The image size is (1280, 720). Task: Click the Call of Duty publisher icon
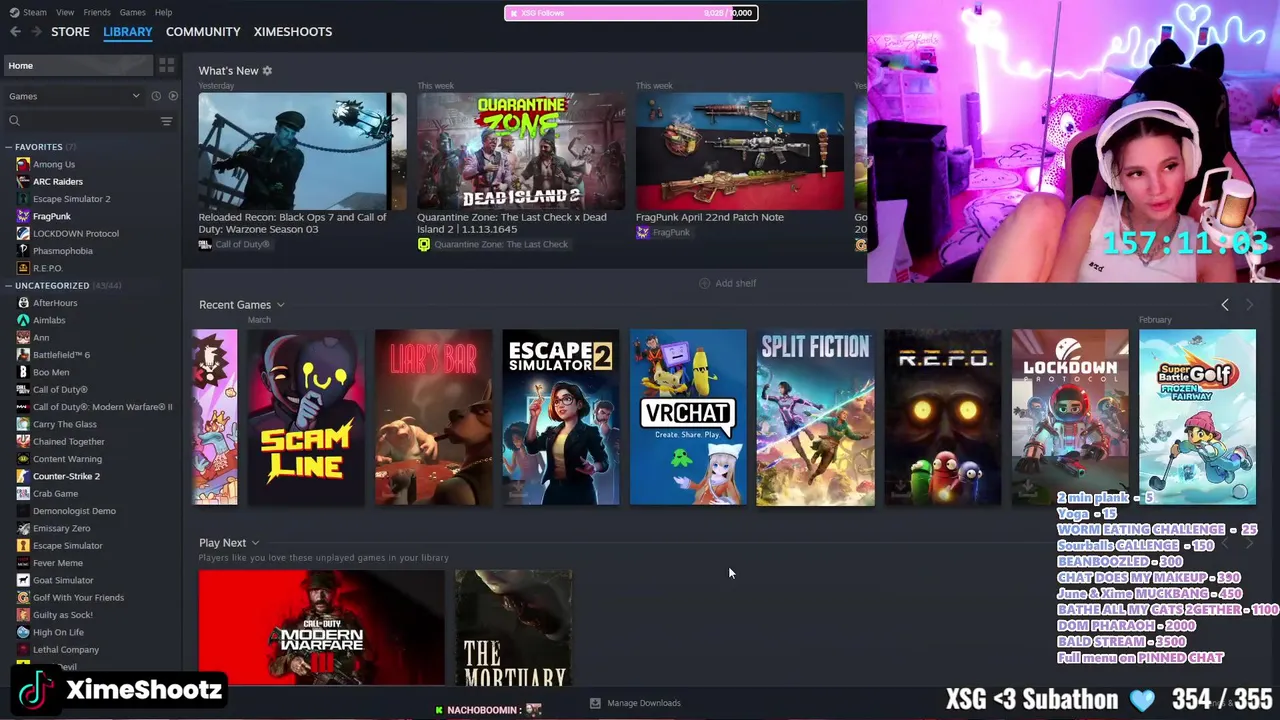pyautogui.click(x=205, y=244)
